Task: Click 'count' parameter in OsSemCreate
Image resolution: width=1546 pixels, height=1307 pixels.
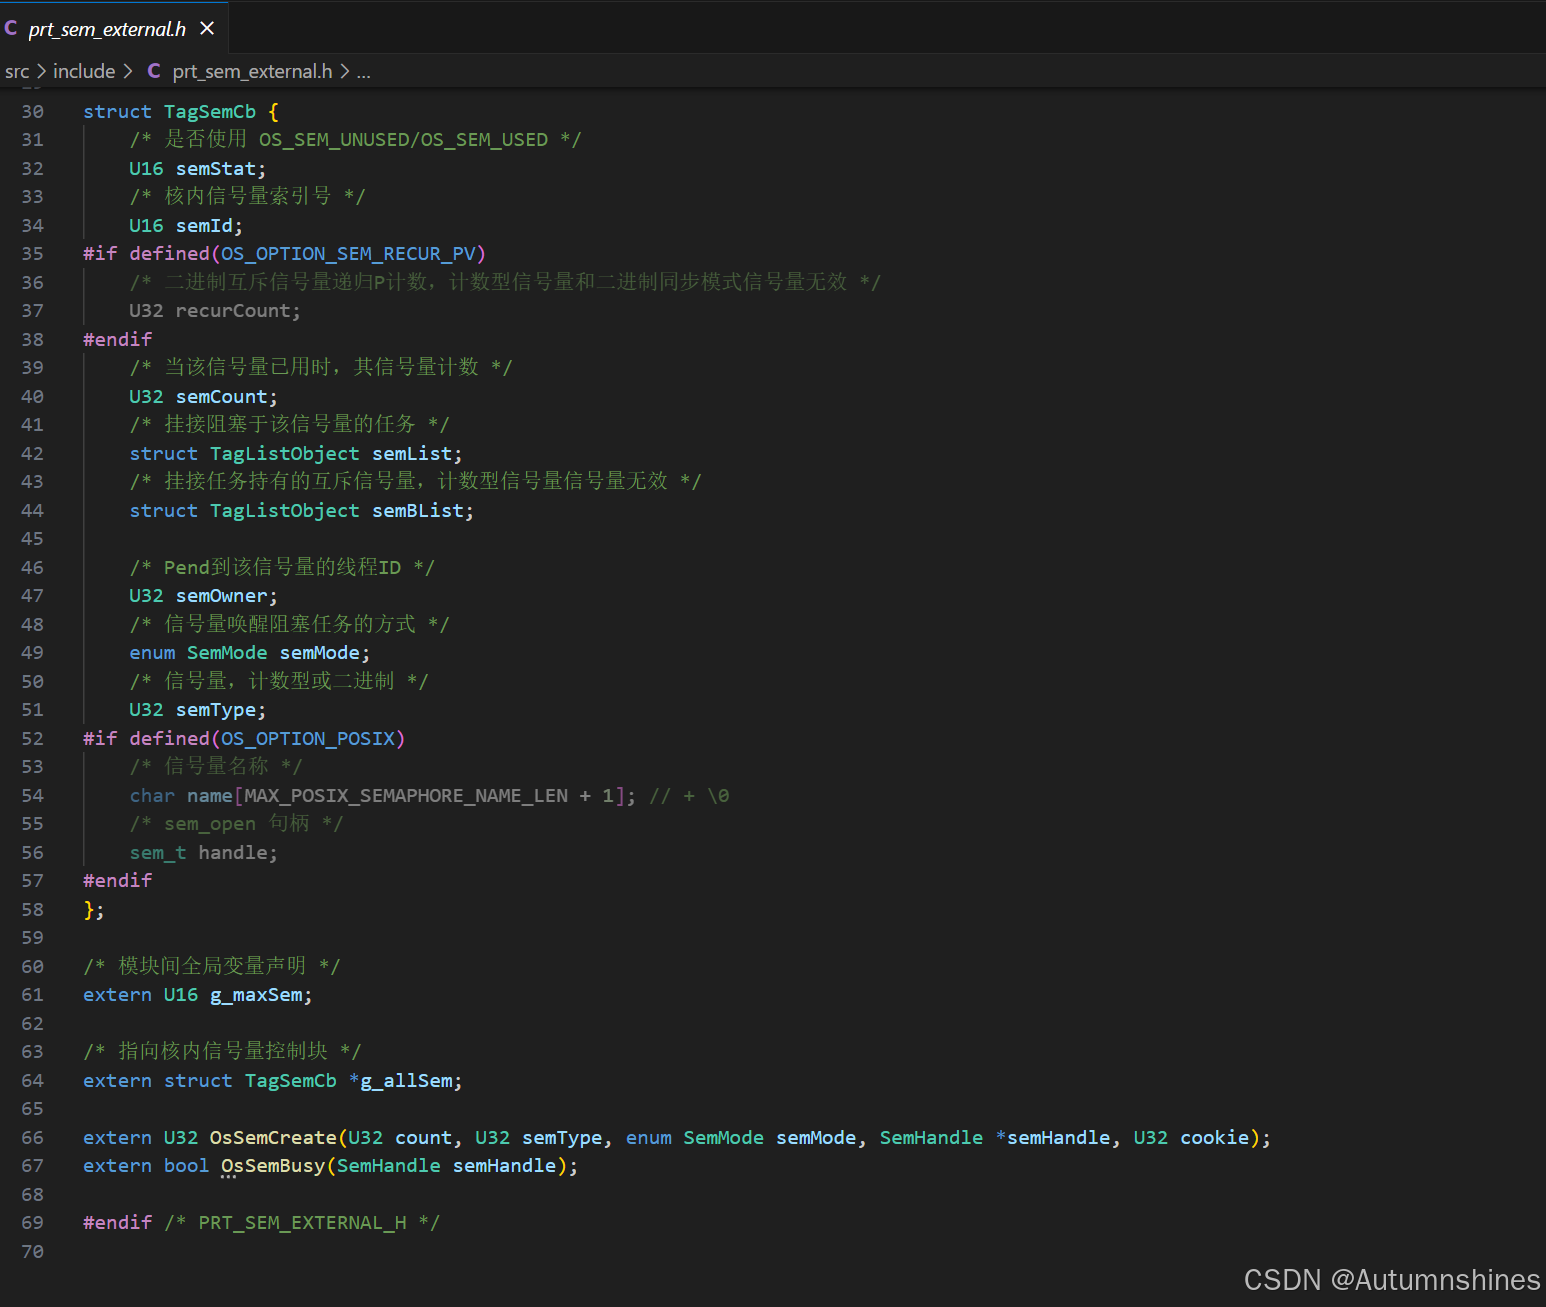Action: pyautogui.click(x=423, y=1138)
